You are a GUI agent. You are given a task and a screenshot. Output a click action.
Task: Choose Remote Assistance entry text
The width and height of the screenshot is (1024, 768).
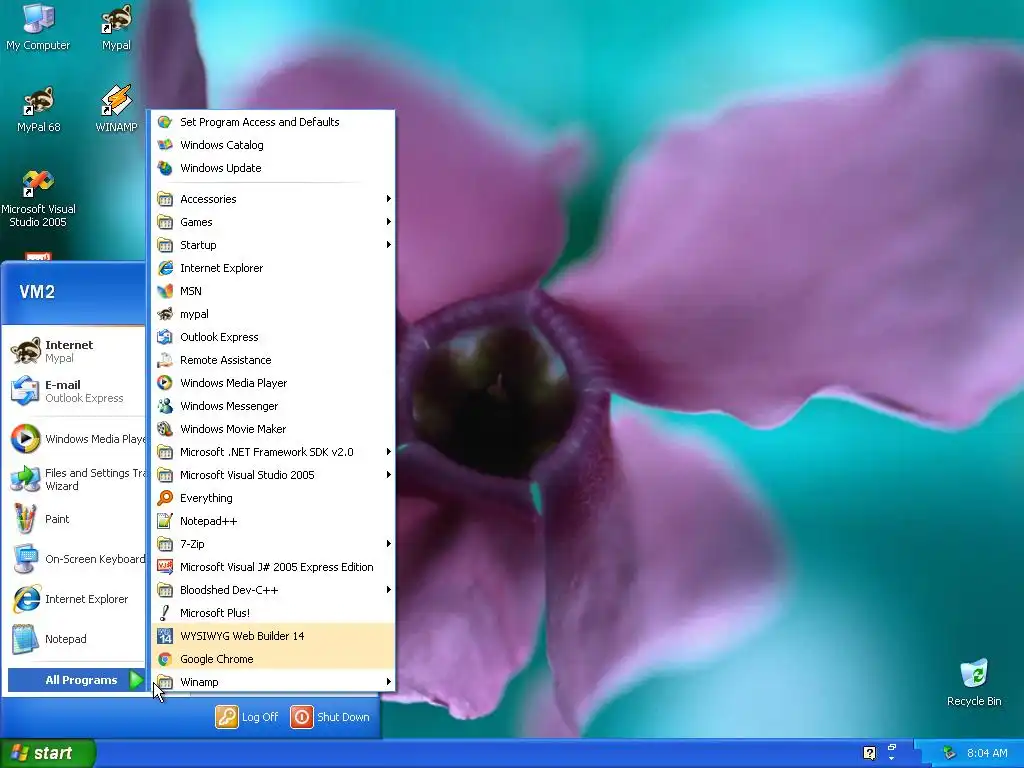tap(225, 360)
